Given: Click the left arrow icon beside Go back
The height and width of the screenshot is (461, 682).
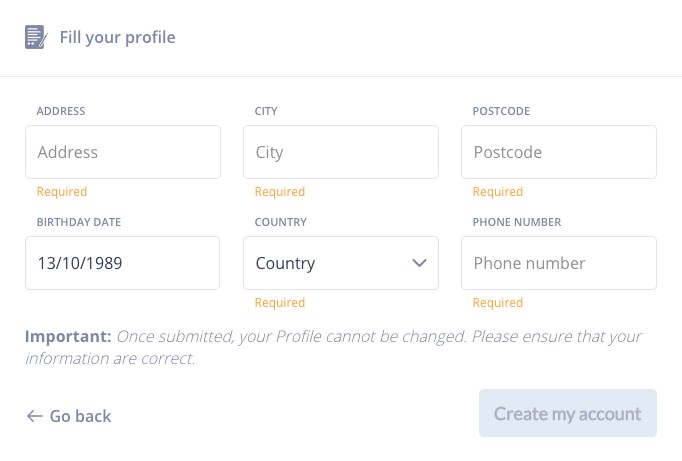Looking at the screenshot, I should point(35,416).
